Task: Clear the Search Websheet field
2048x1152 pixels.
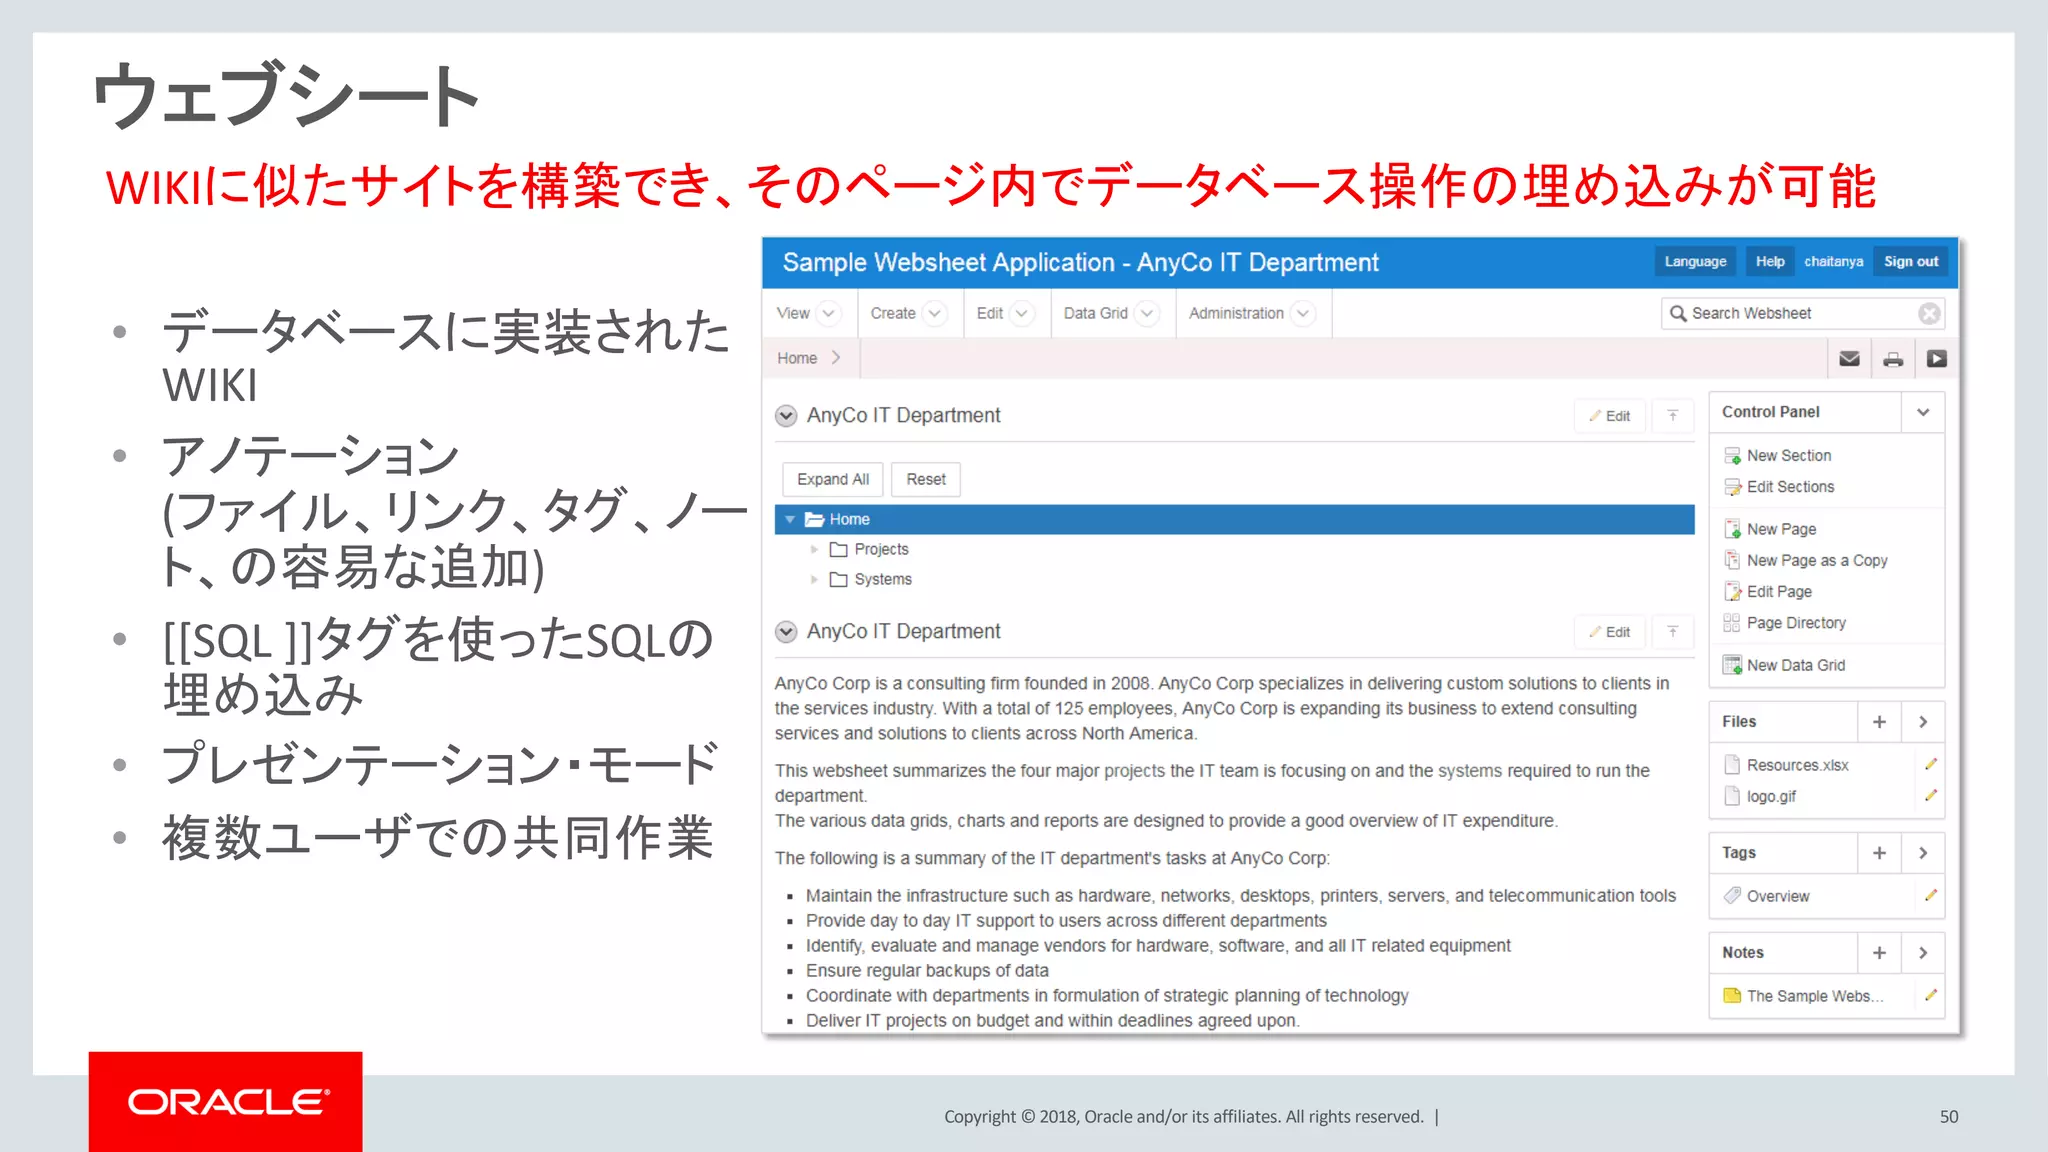Action: pos(1929,314)
